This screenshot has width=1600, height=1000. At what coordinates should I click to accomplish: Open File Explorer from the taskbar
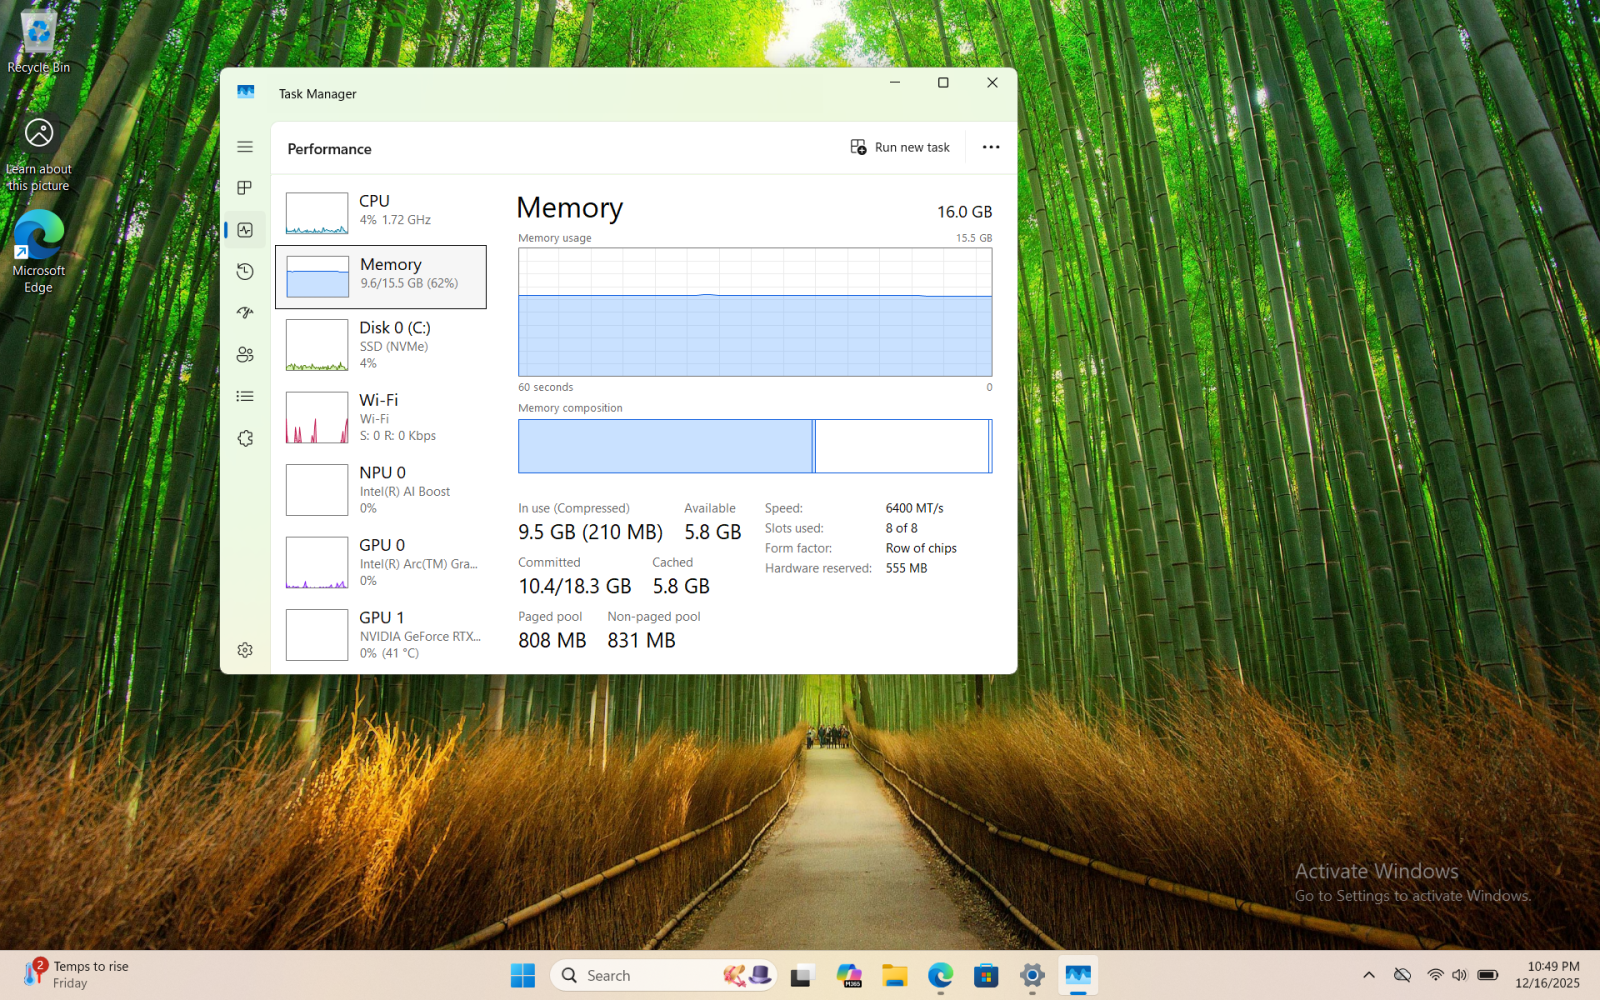894,975
